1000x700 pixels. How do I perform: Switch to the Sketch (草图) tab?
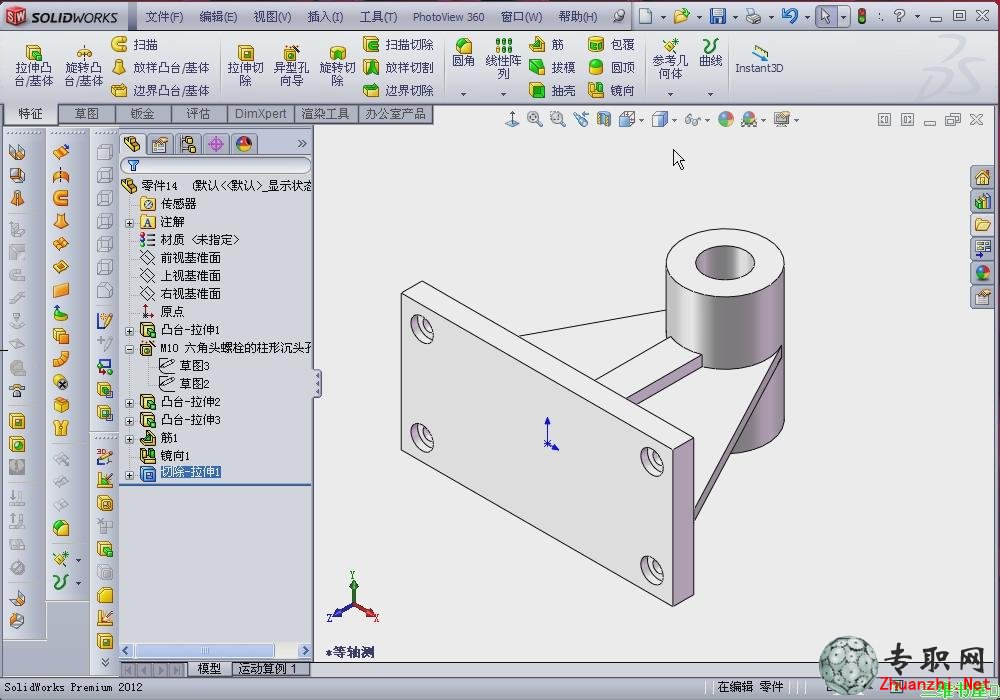pyautogui.click(x=87, y=113)
